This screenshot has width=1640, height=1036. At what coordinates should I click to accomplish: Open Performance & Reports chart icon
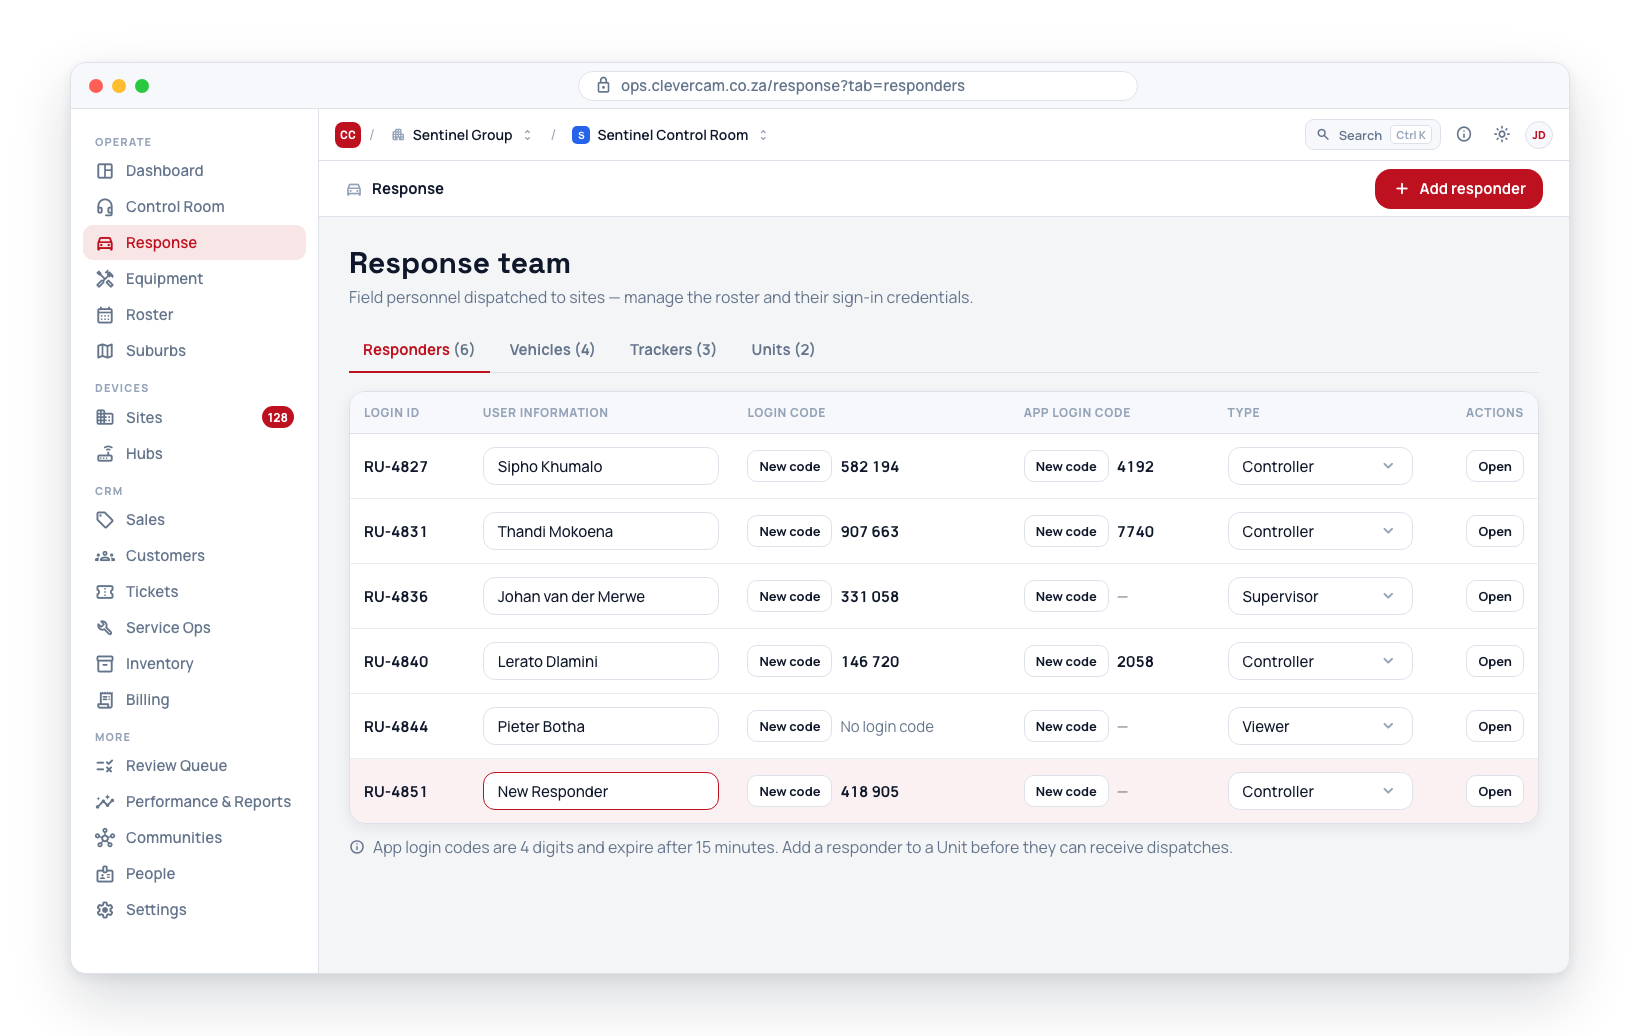pos(105,802)
